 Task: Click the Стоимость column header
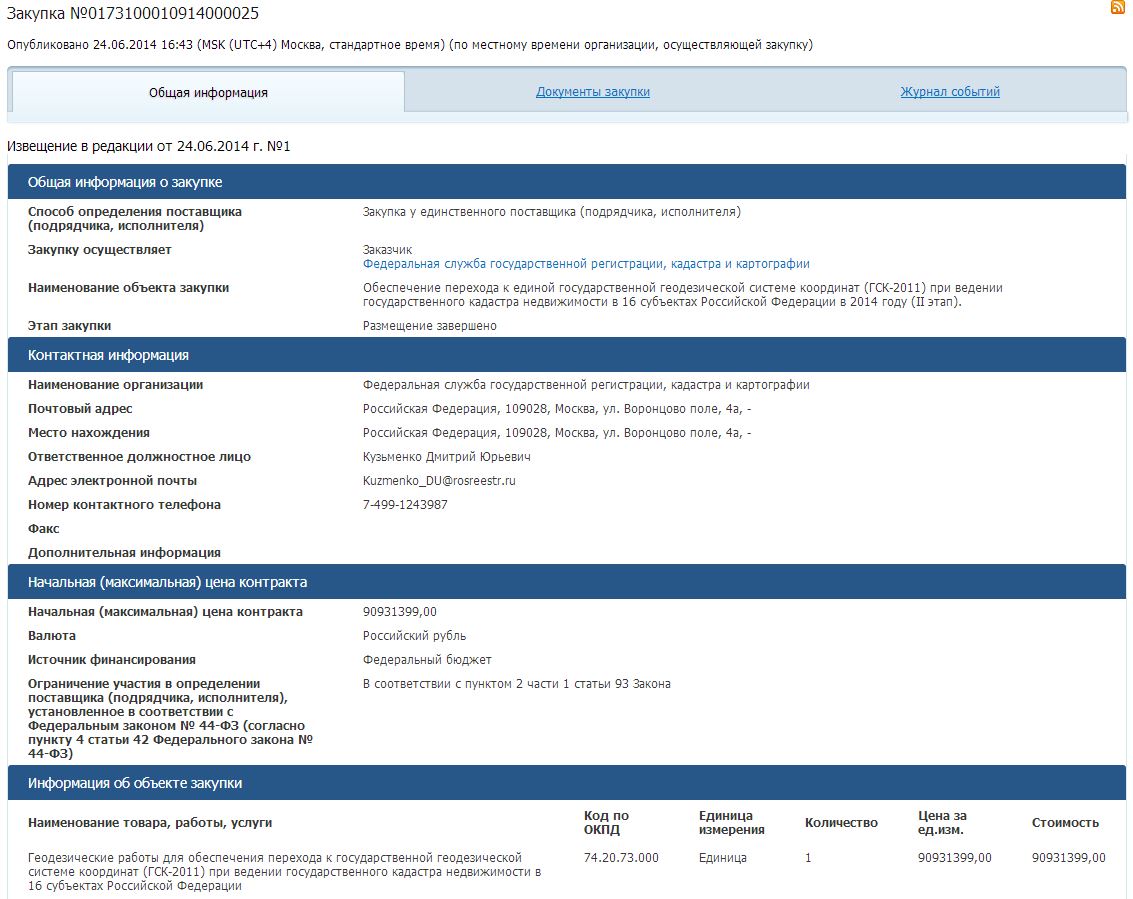click(1065, 823)
